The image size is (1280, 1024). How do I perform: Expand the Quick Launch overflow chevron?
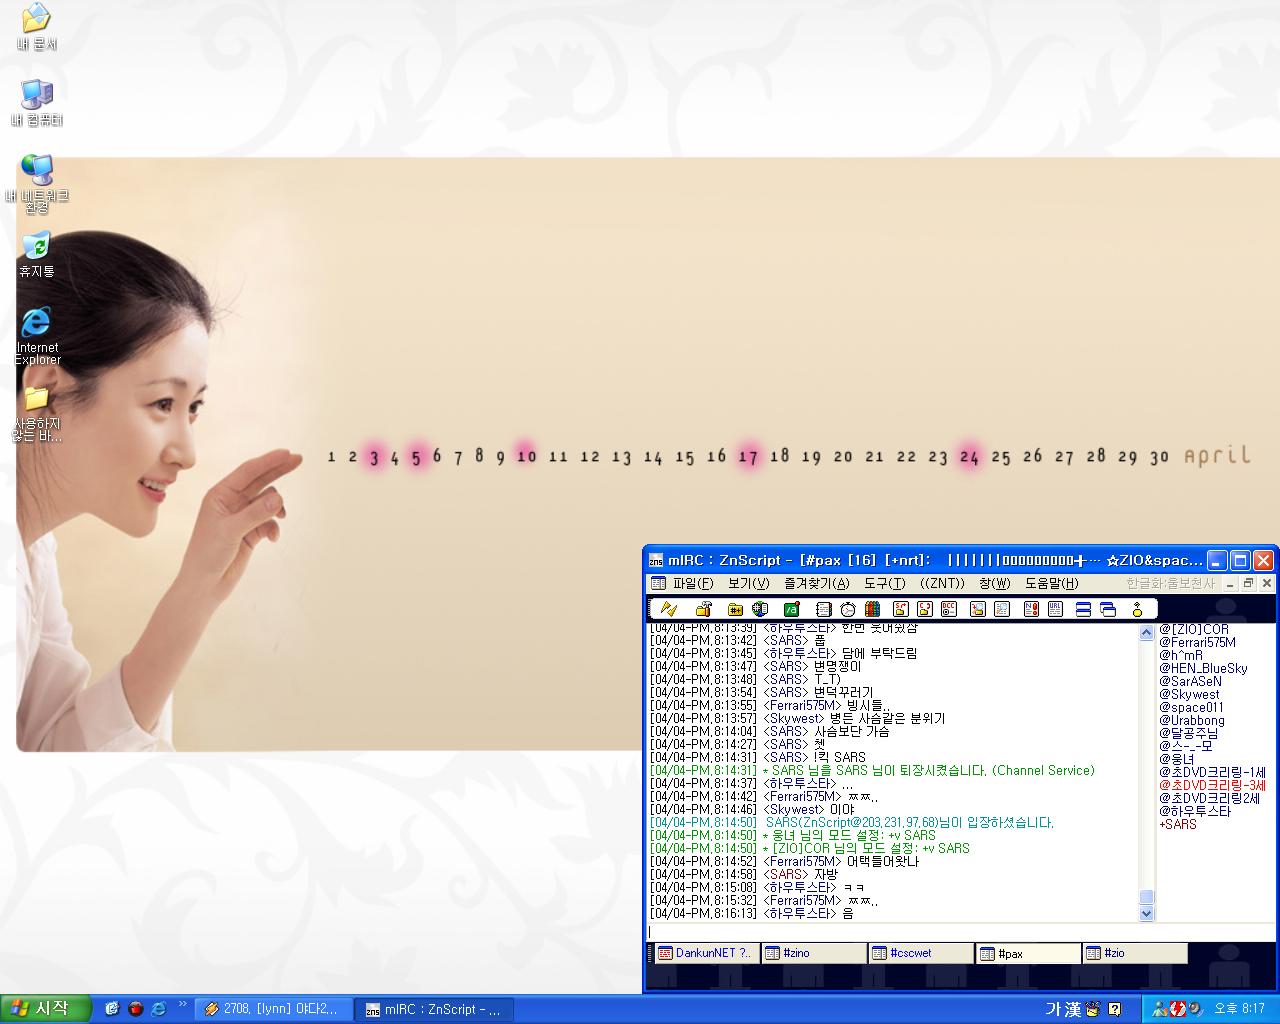182,1004
